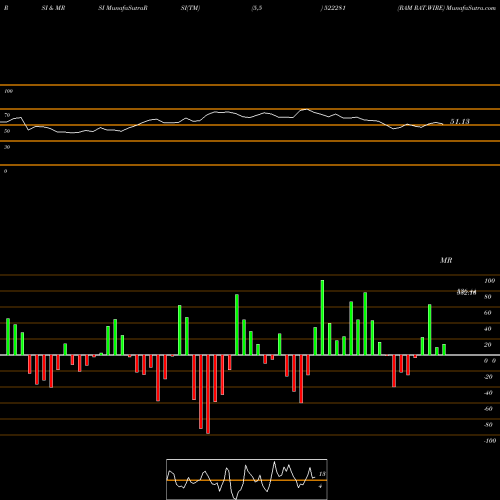The image size is (500, 500).
Task: Click the MR panel title label
Action: (x=446, y=260)
